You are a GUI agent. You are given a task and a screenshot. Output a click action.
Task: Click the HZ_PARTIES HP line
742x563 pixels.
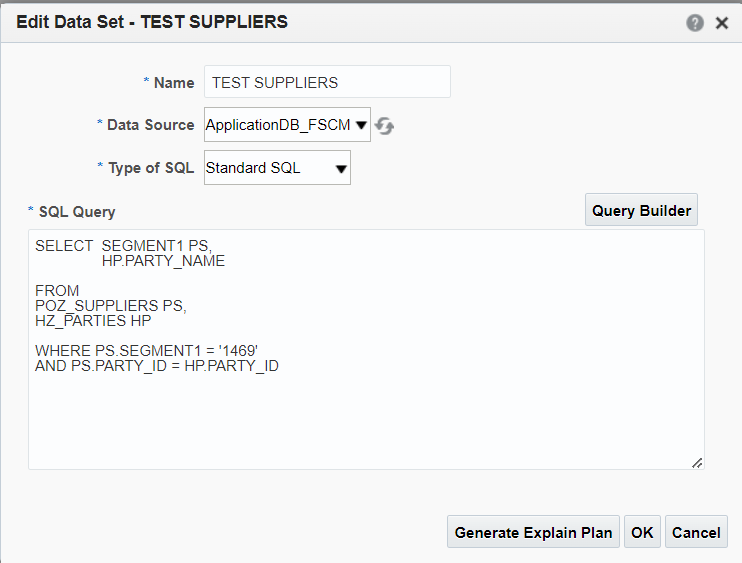(x=93, y=321)
